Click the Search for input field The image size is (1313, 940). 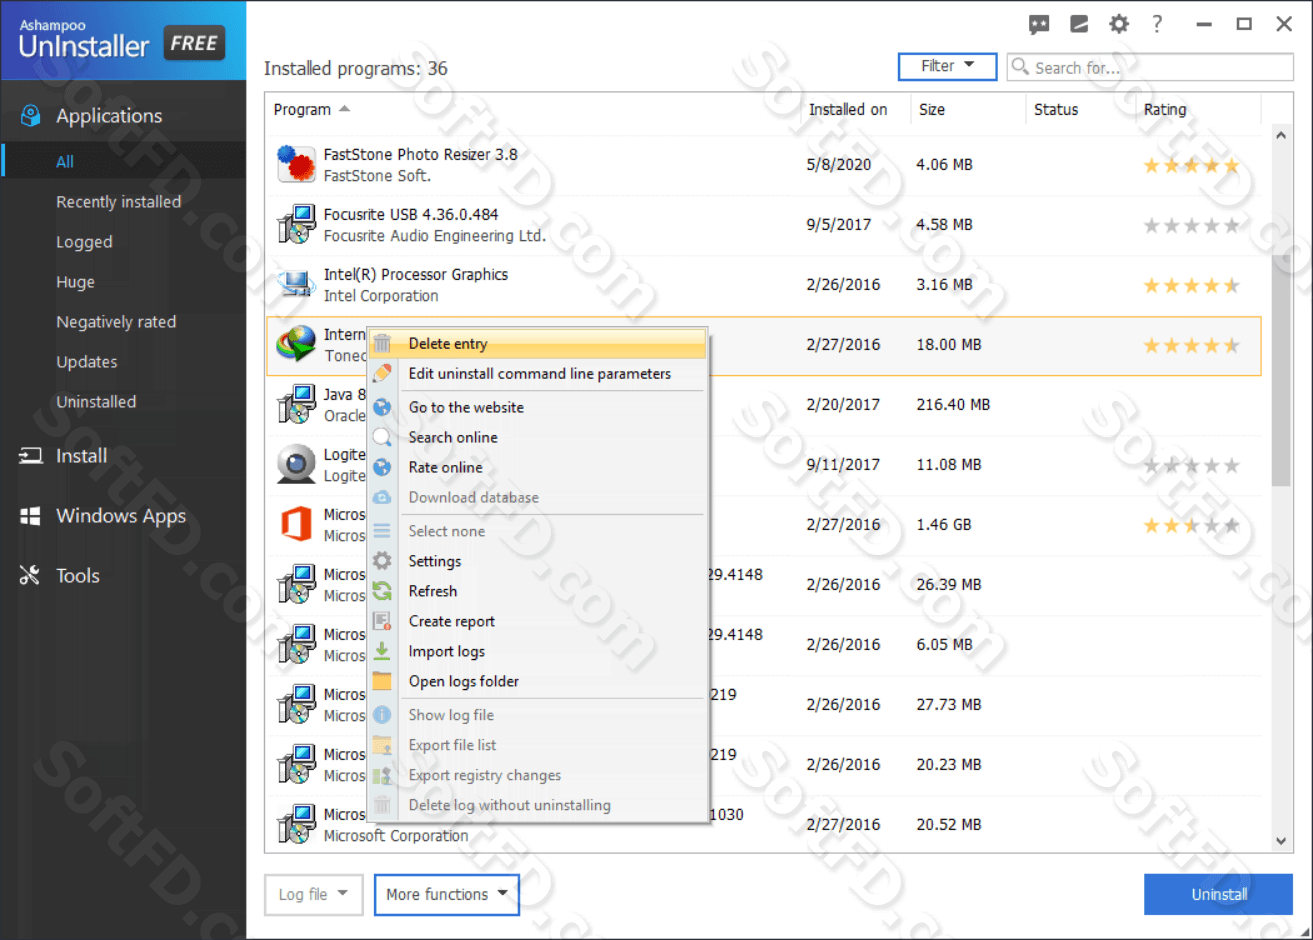click(x=1150, y=67)
